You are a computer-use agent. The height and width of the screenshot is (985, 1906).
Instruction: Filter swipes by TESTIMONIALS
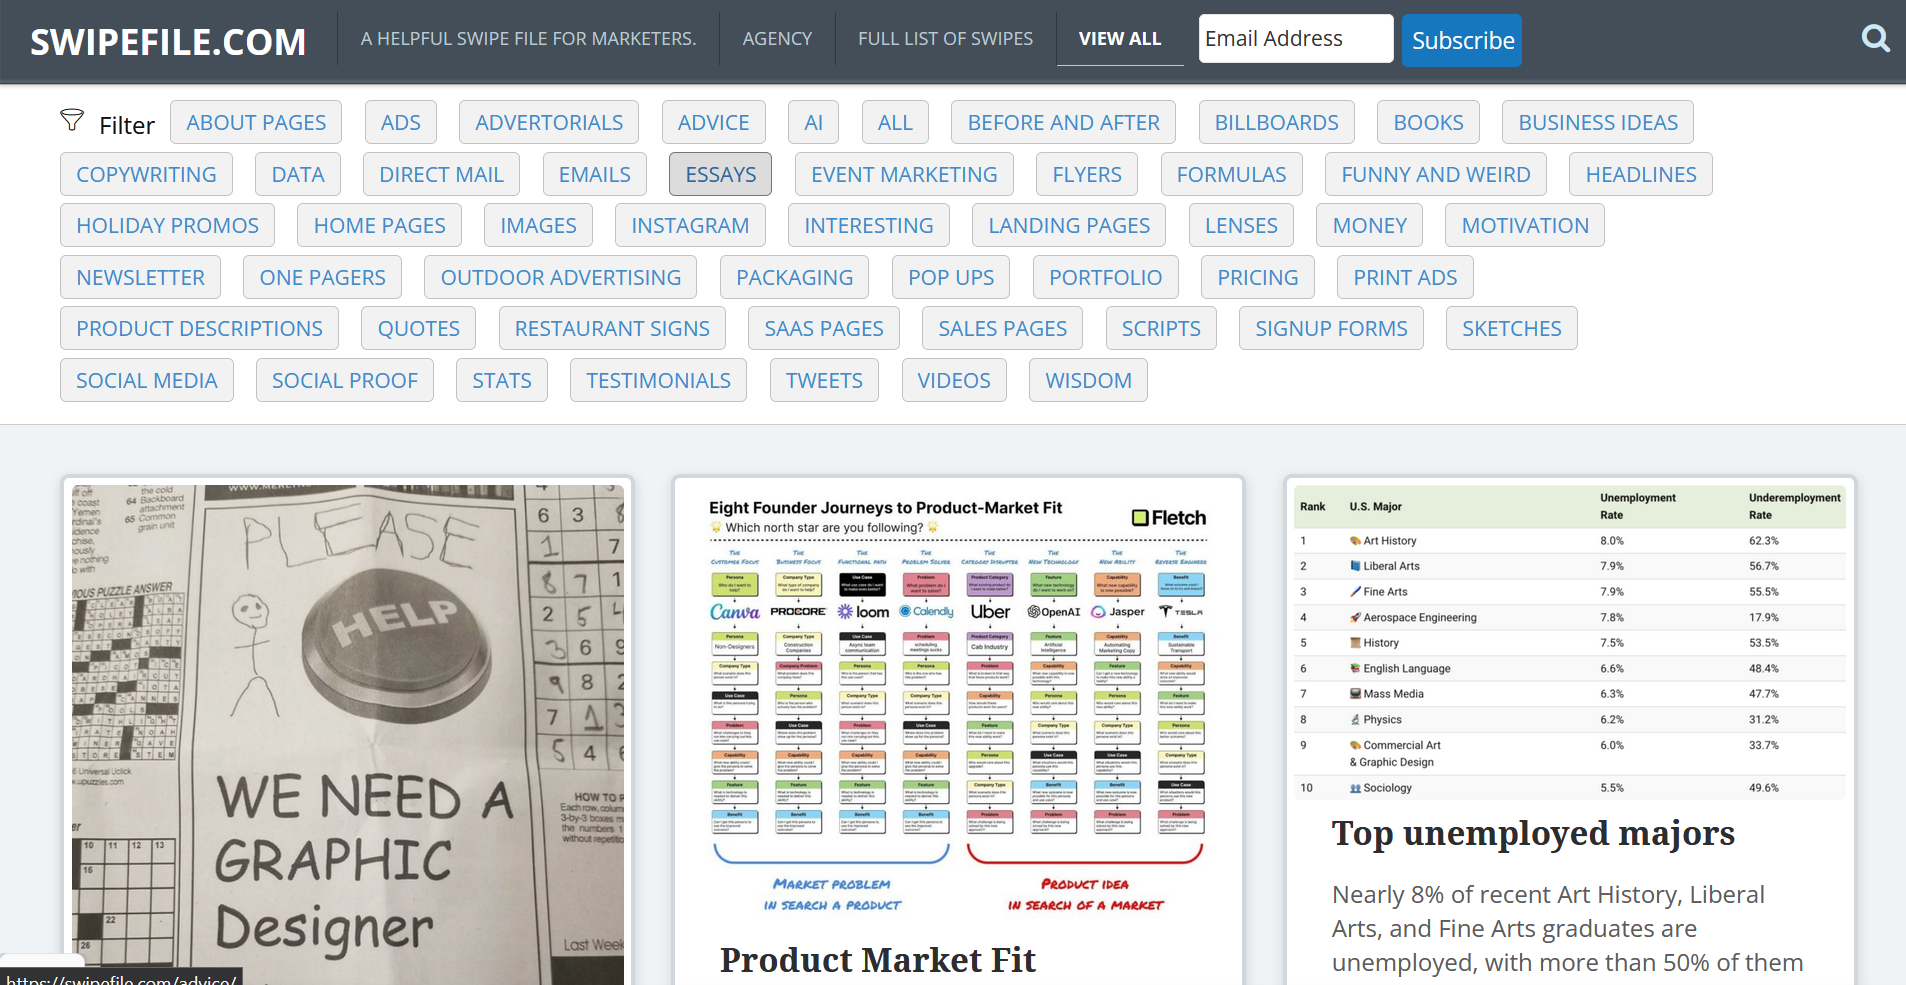[658, 381]
